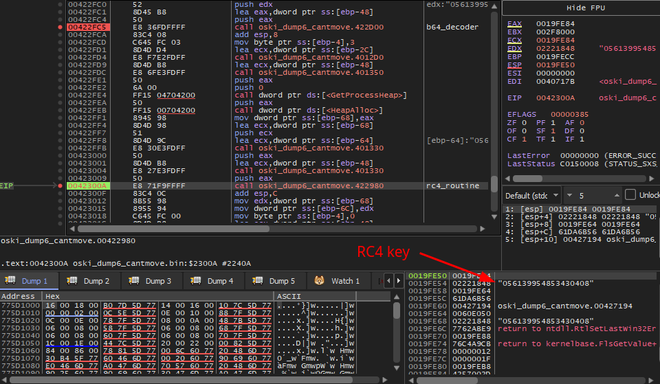
Task: Click the memory icon on the Dump 4 tab
Action: (x=195, y=280)
